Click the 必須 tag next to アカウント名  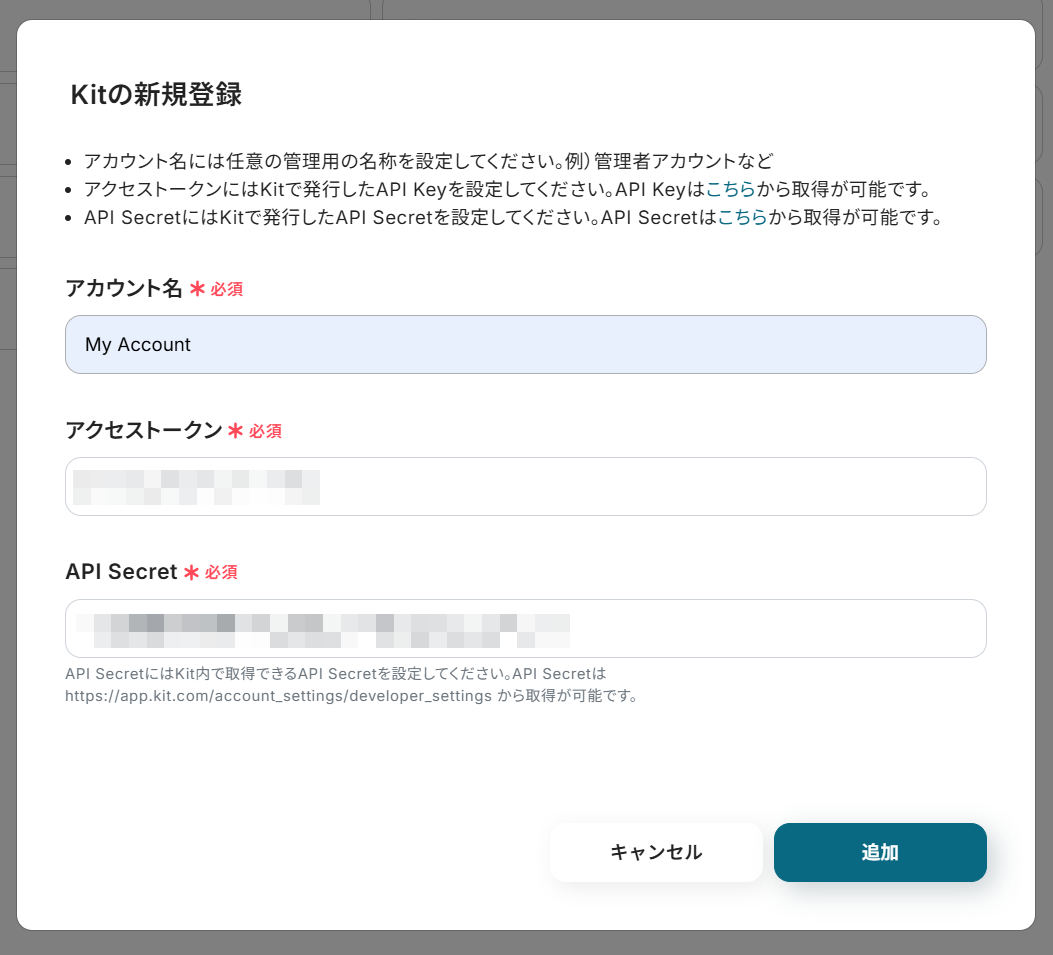[226, 290]
